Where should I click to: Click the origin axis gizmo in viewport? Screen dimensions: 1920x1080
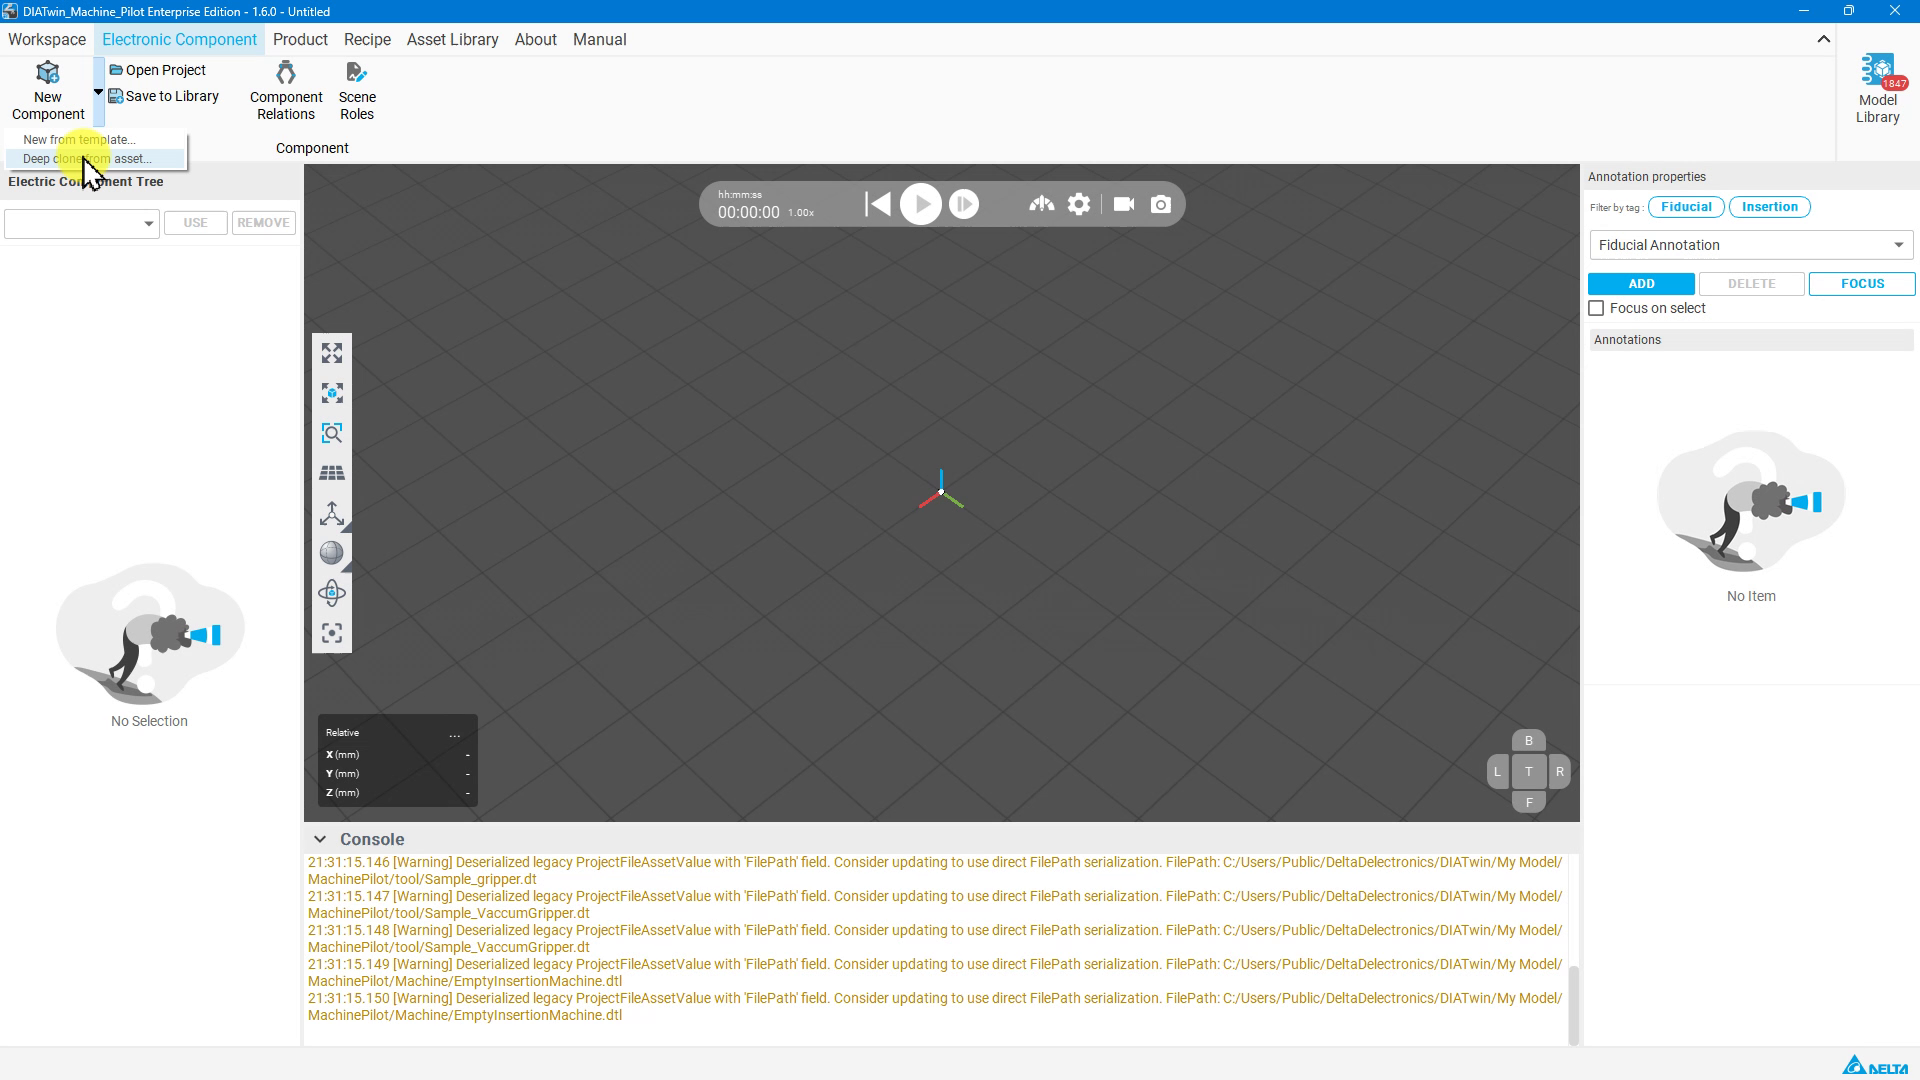coord(941,491)
